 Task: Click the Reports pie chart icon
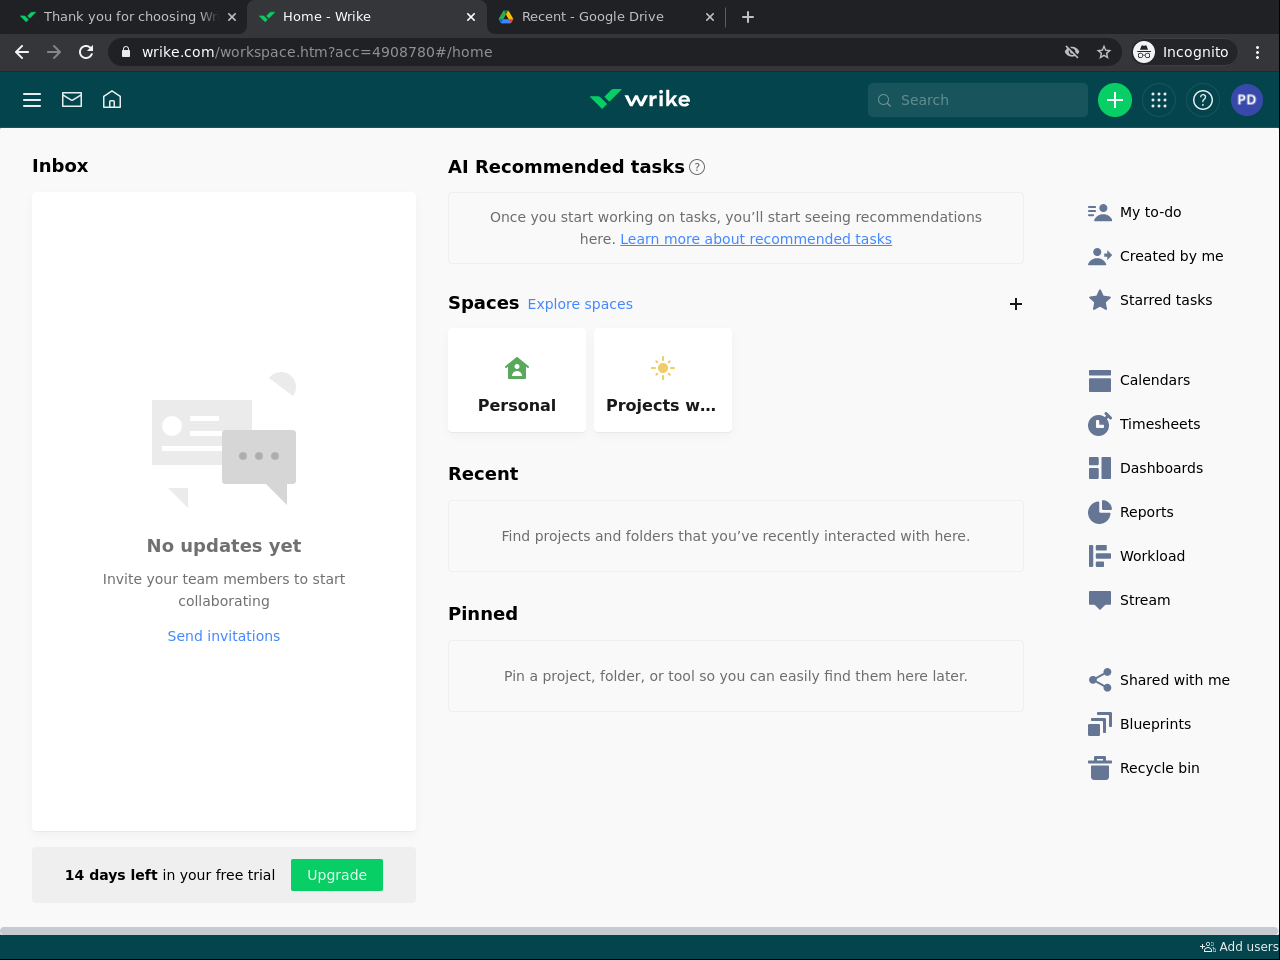coord(1100,512)
